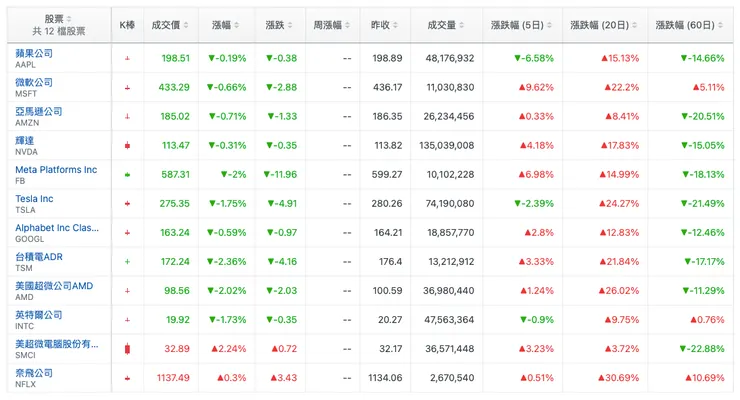Click the GOOGL row K棒 icon
Image resolution: width=740 pixels, height=400 pixels.
click(x=127, y=233)
